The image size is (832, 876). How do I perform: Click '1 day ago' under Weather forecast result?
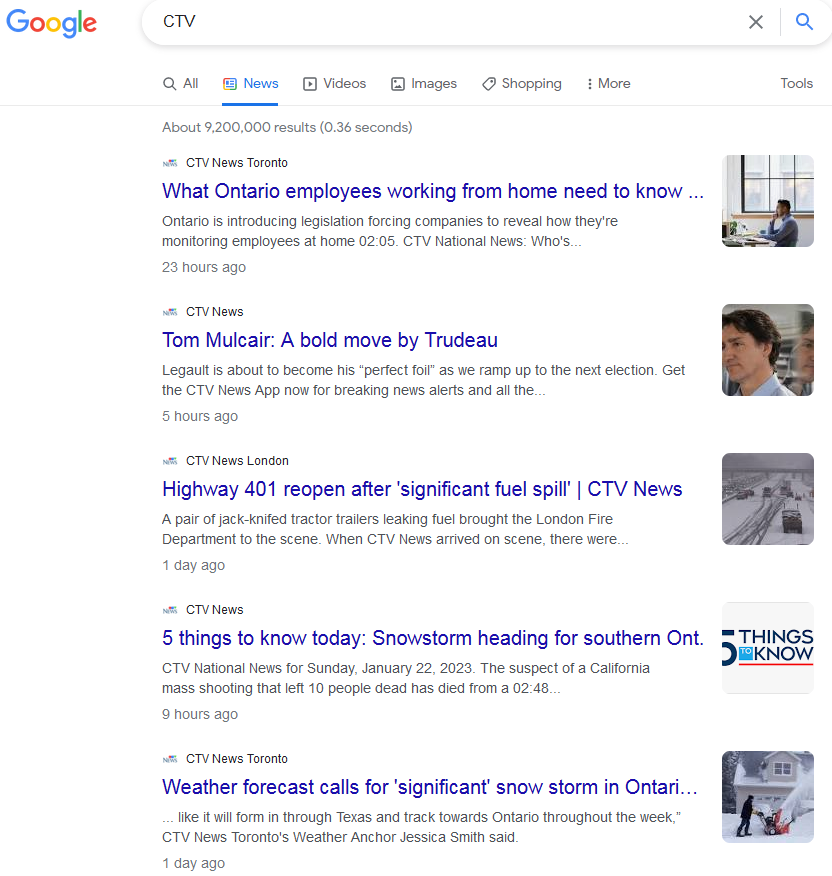coord(193,864)
